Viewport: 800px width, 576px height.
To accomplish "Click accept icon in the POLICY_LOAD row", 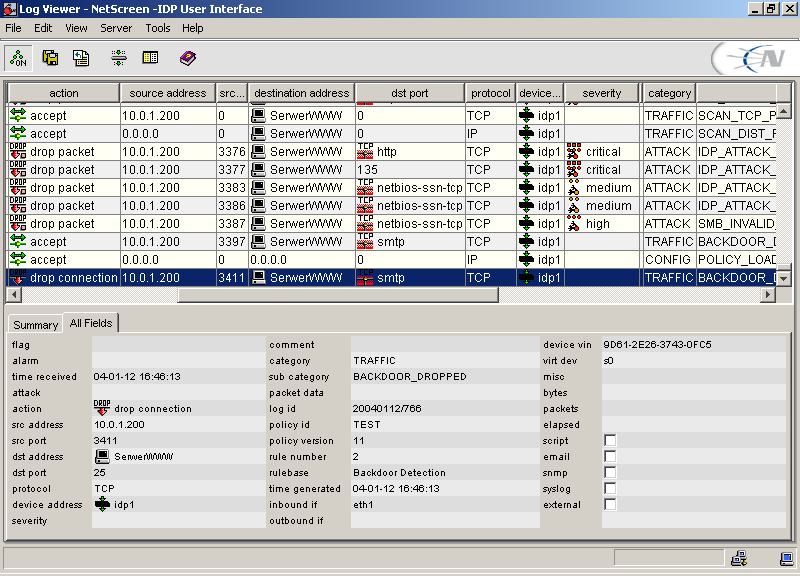I will pos(18,259).
